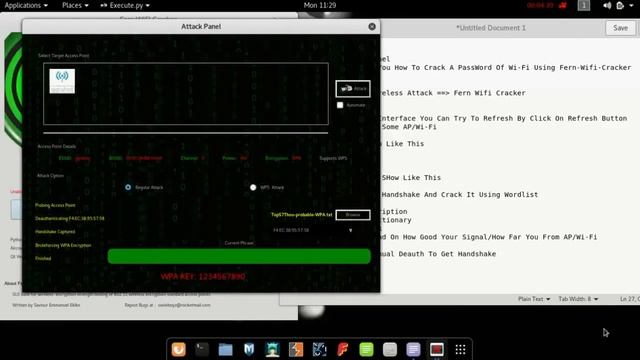
Task: Click the report bugs email link
Action: click(x=184, y=305)
